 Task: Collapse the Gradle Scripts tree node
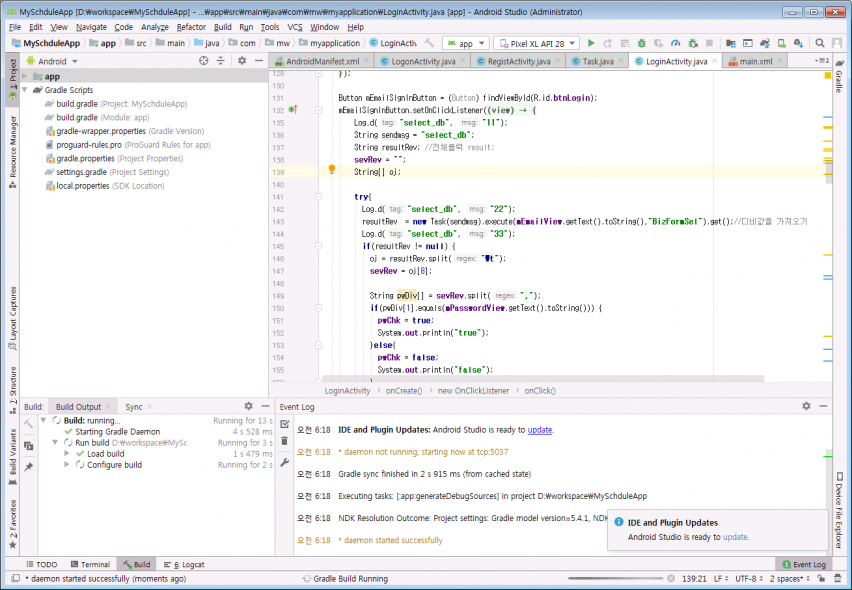[25, 90]
